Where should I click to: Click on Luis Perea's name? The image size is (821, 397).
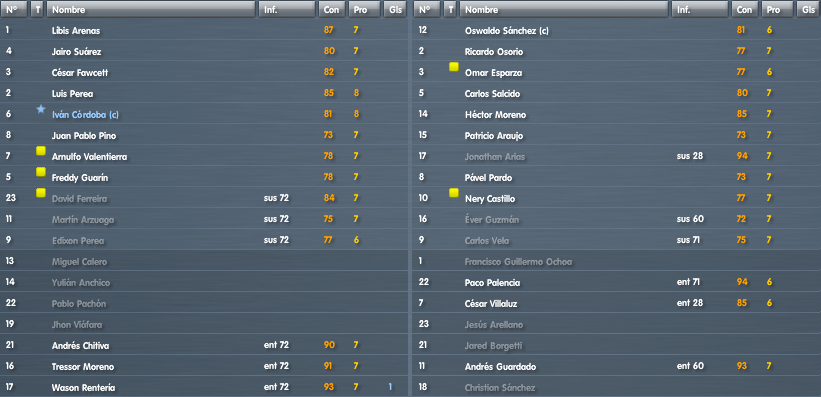click(x=73, y=94)
